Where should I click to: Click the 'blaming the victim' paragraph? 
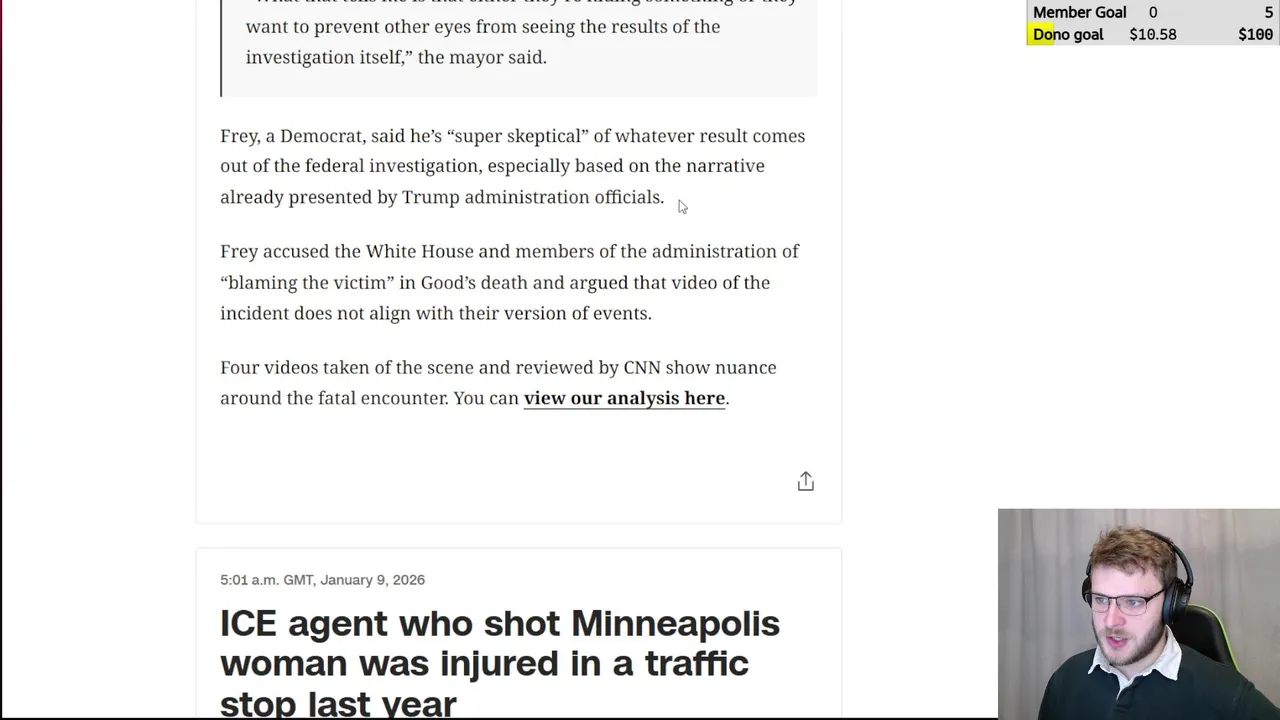point(509,282)
